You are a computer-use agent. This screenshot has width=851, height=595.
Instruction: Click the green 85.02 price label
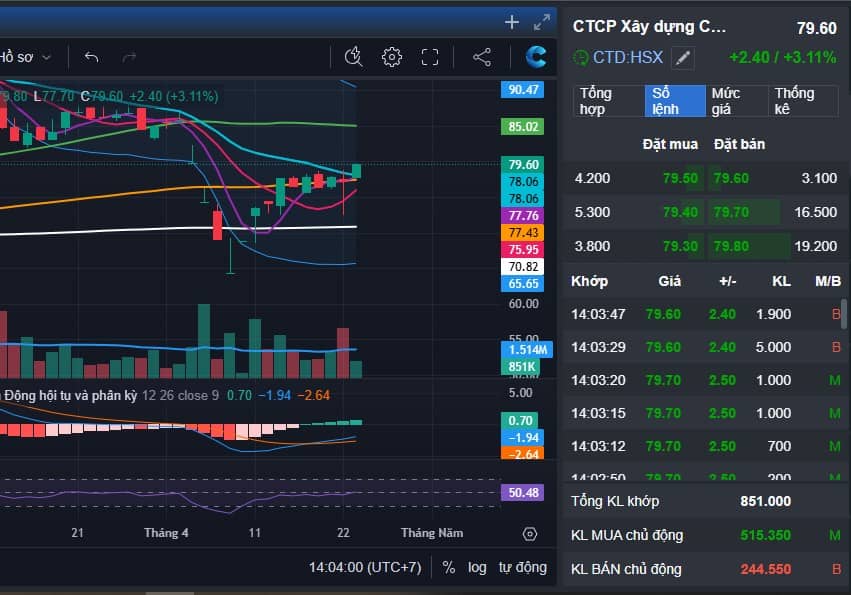coord(523,127)
